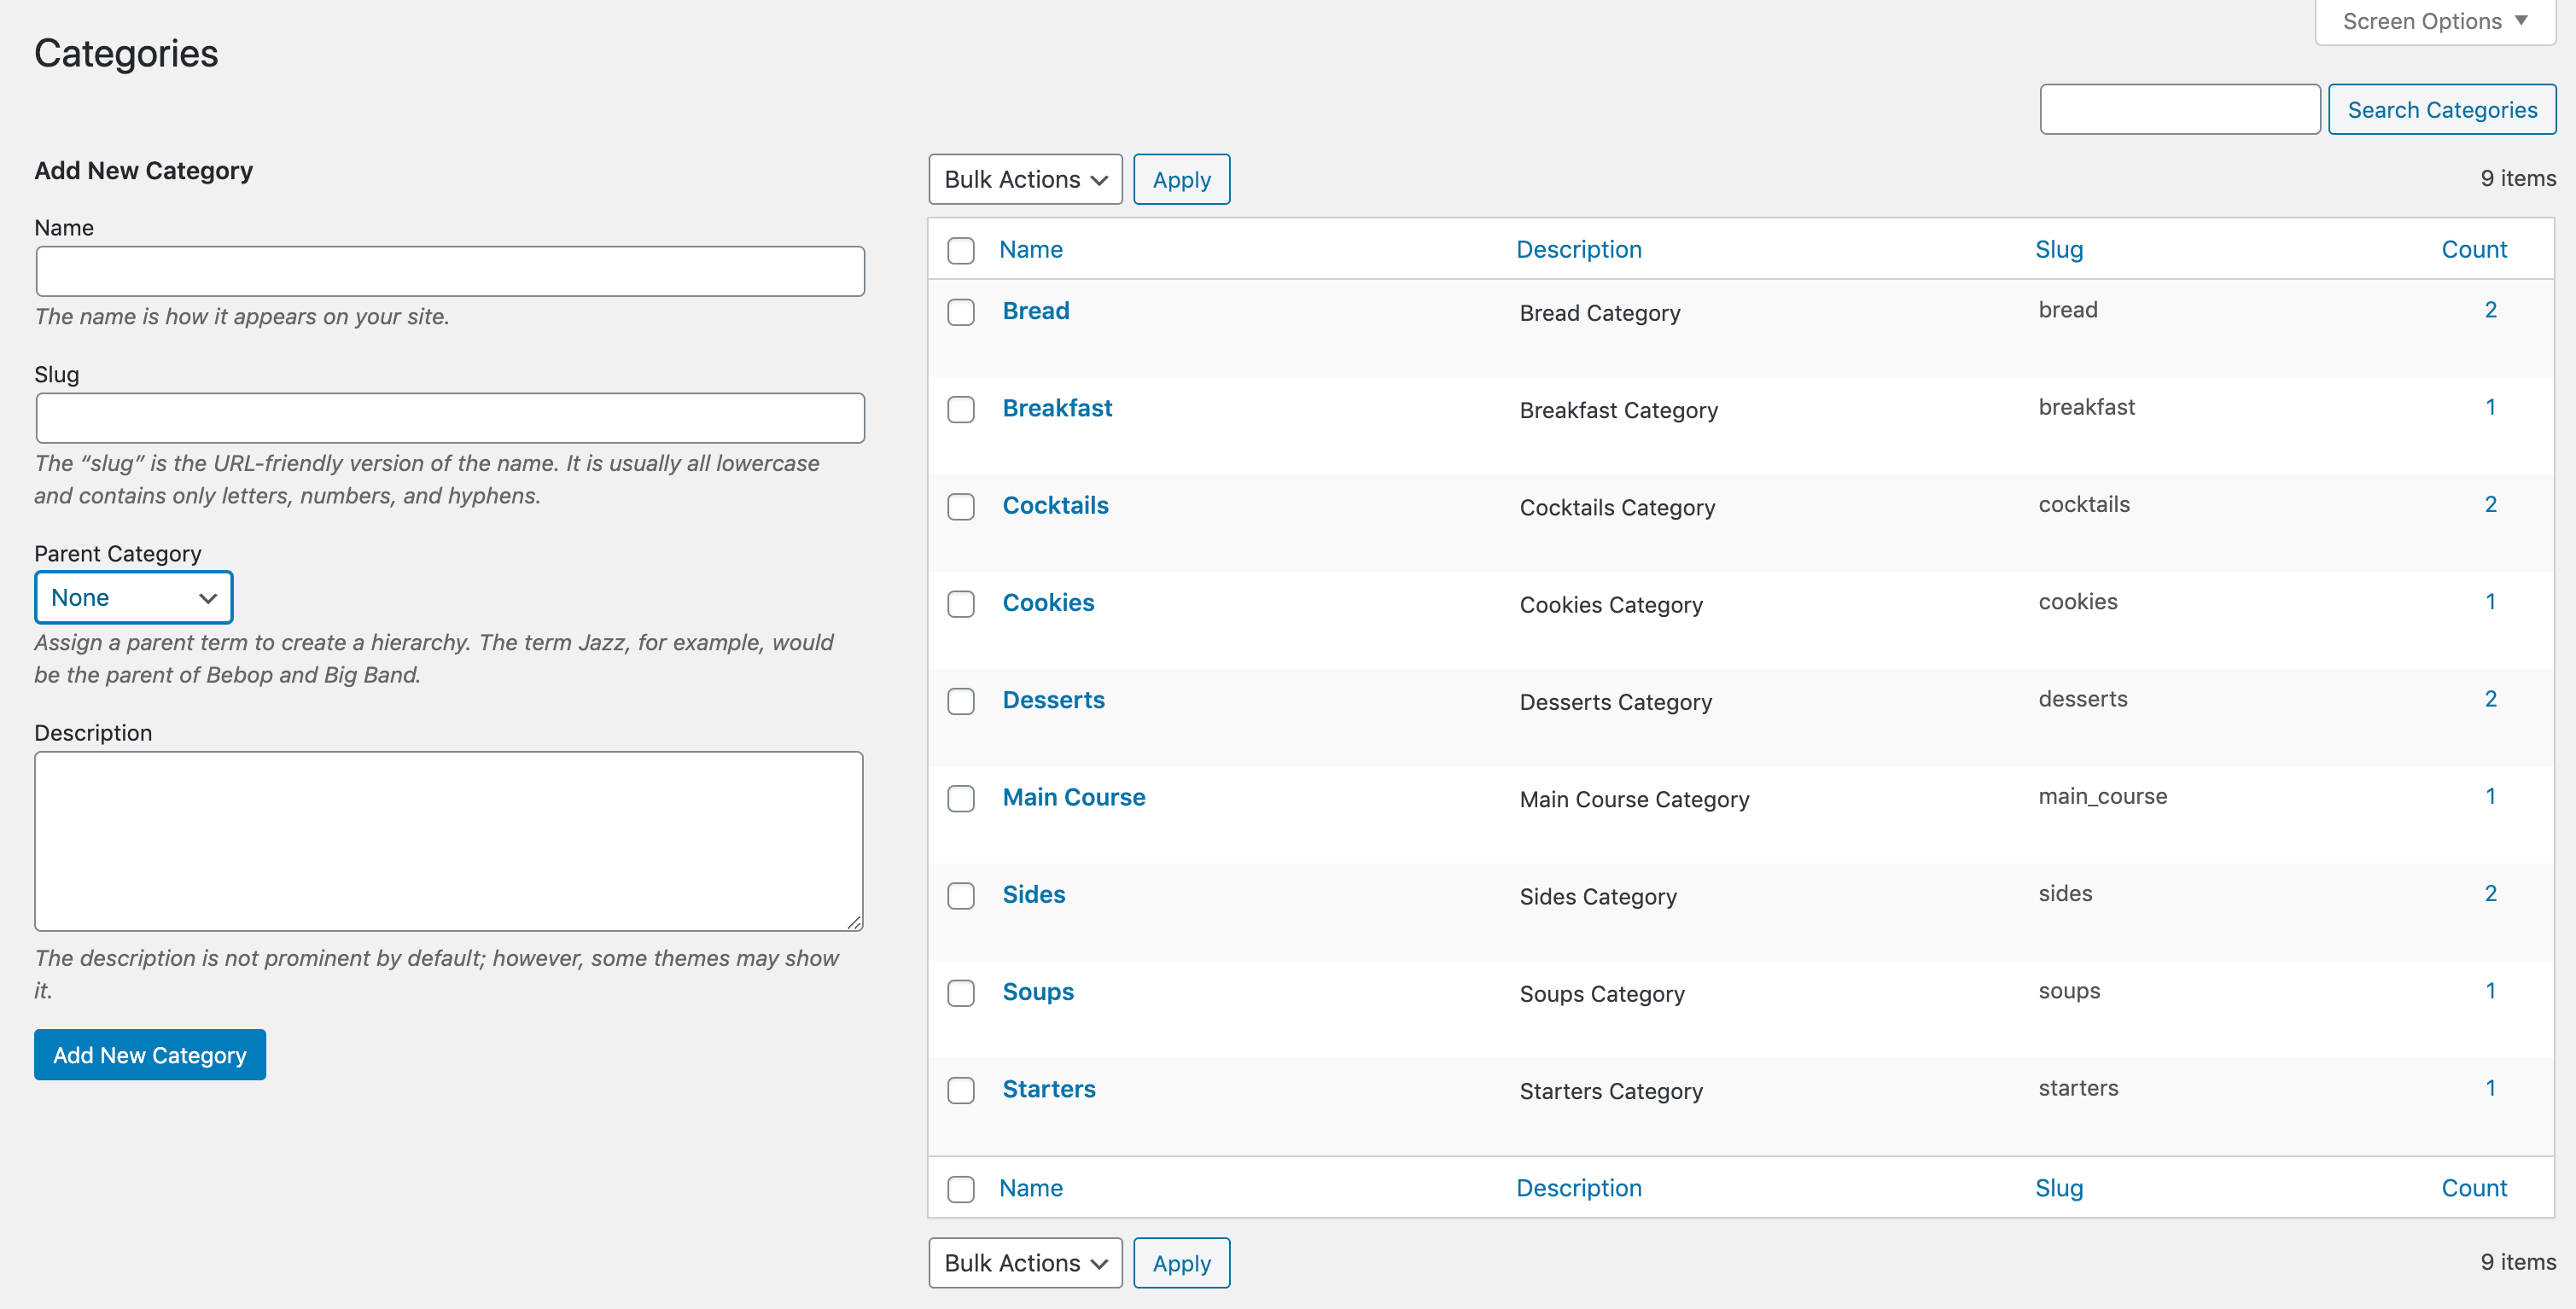The height and width of the screenshot is (1309, 2576).
Task: Sort by the Name column in table footer
Action: 1030,1188
